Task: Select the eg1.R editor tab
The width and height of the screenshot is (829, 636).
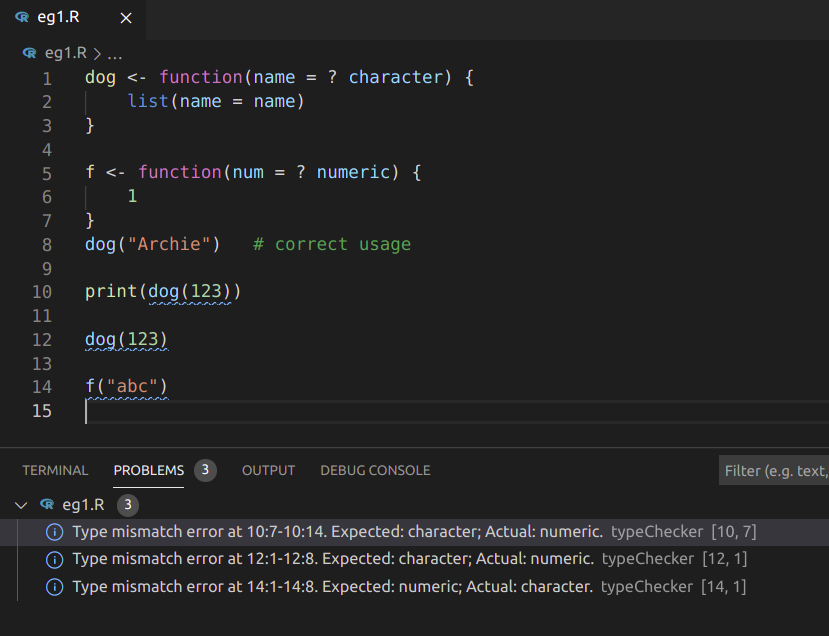Action: click(73, 18)
